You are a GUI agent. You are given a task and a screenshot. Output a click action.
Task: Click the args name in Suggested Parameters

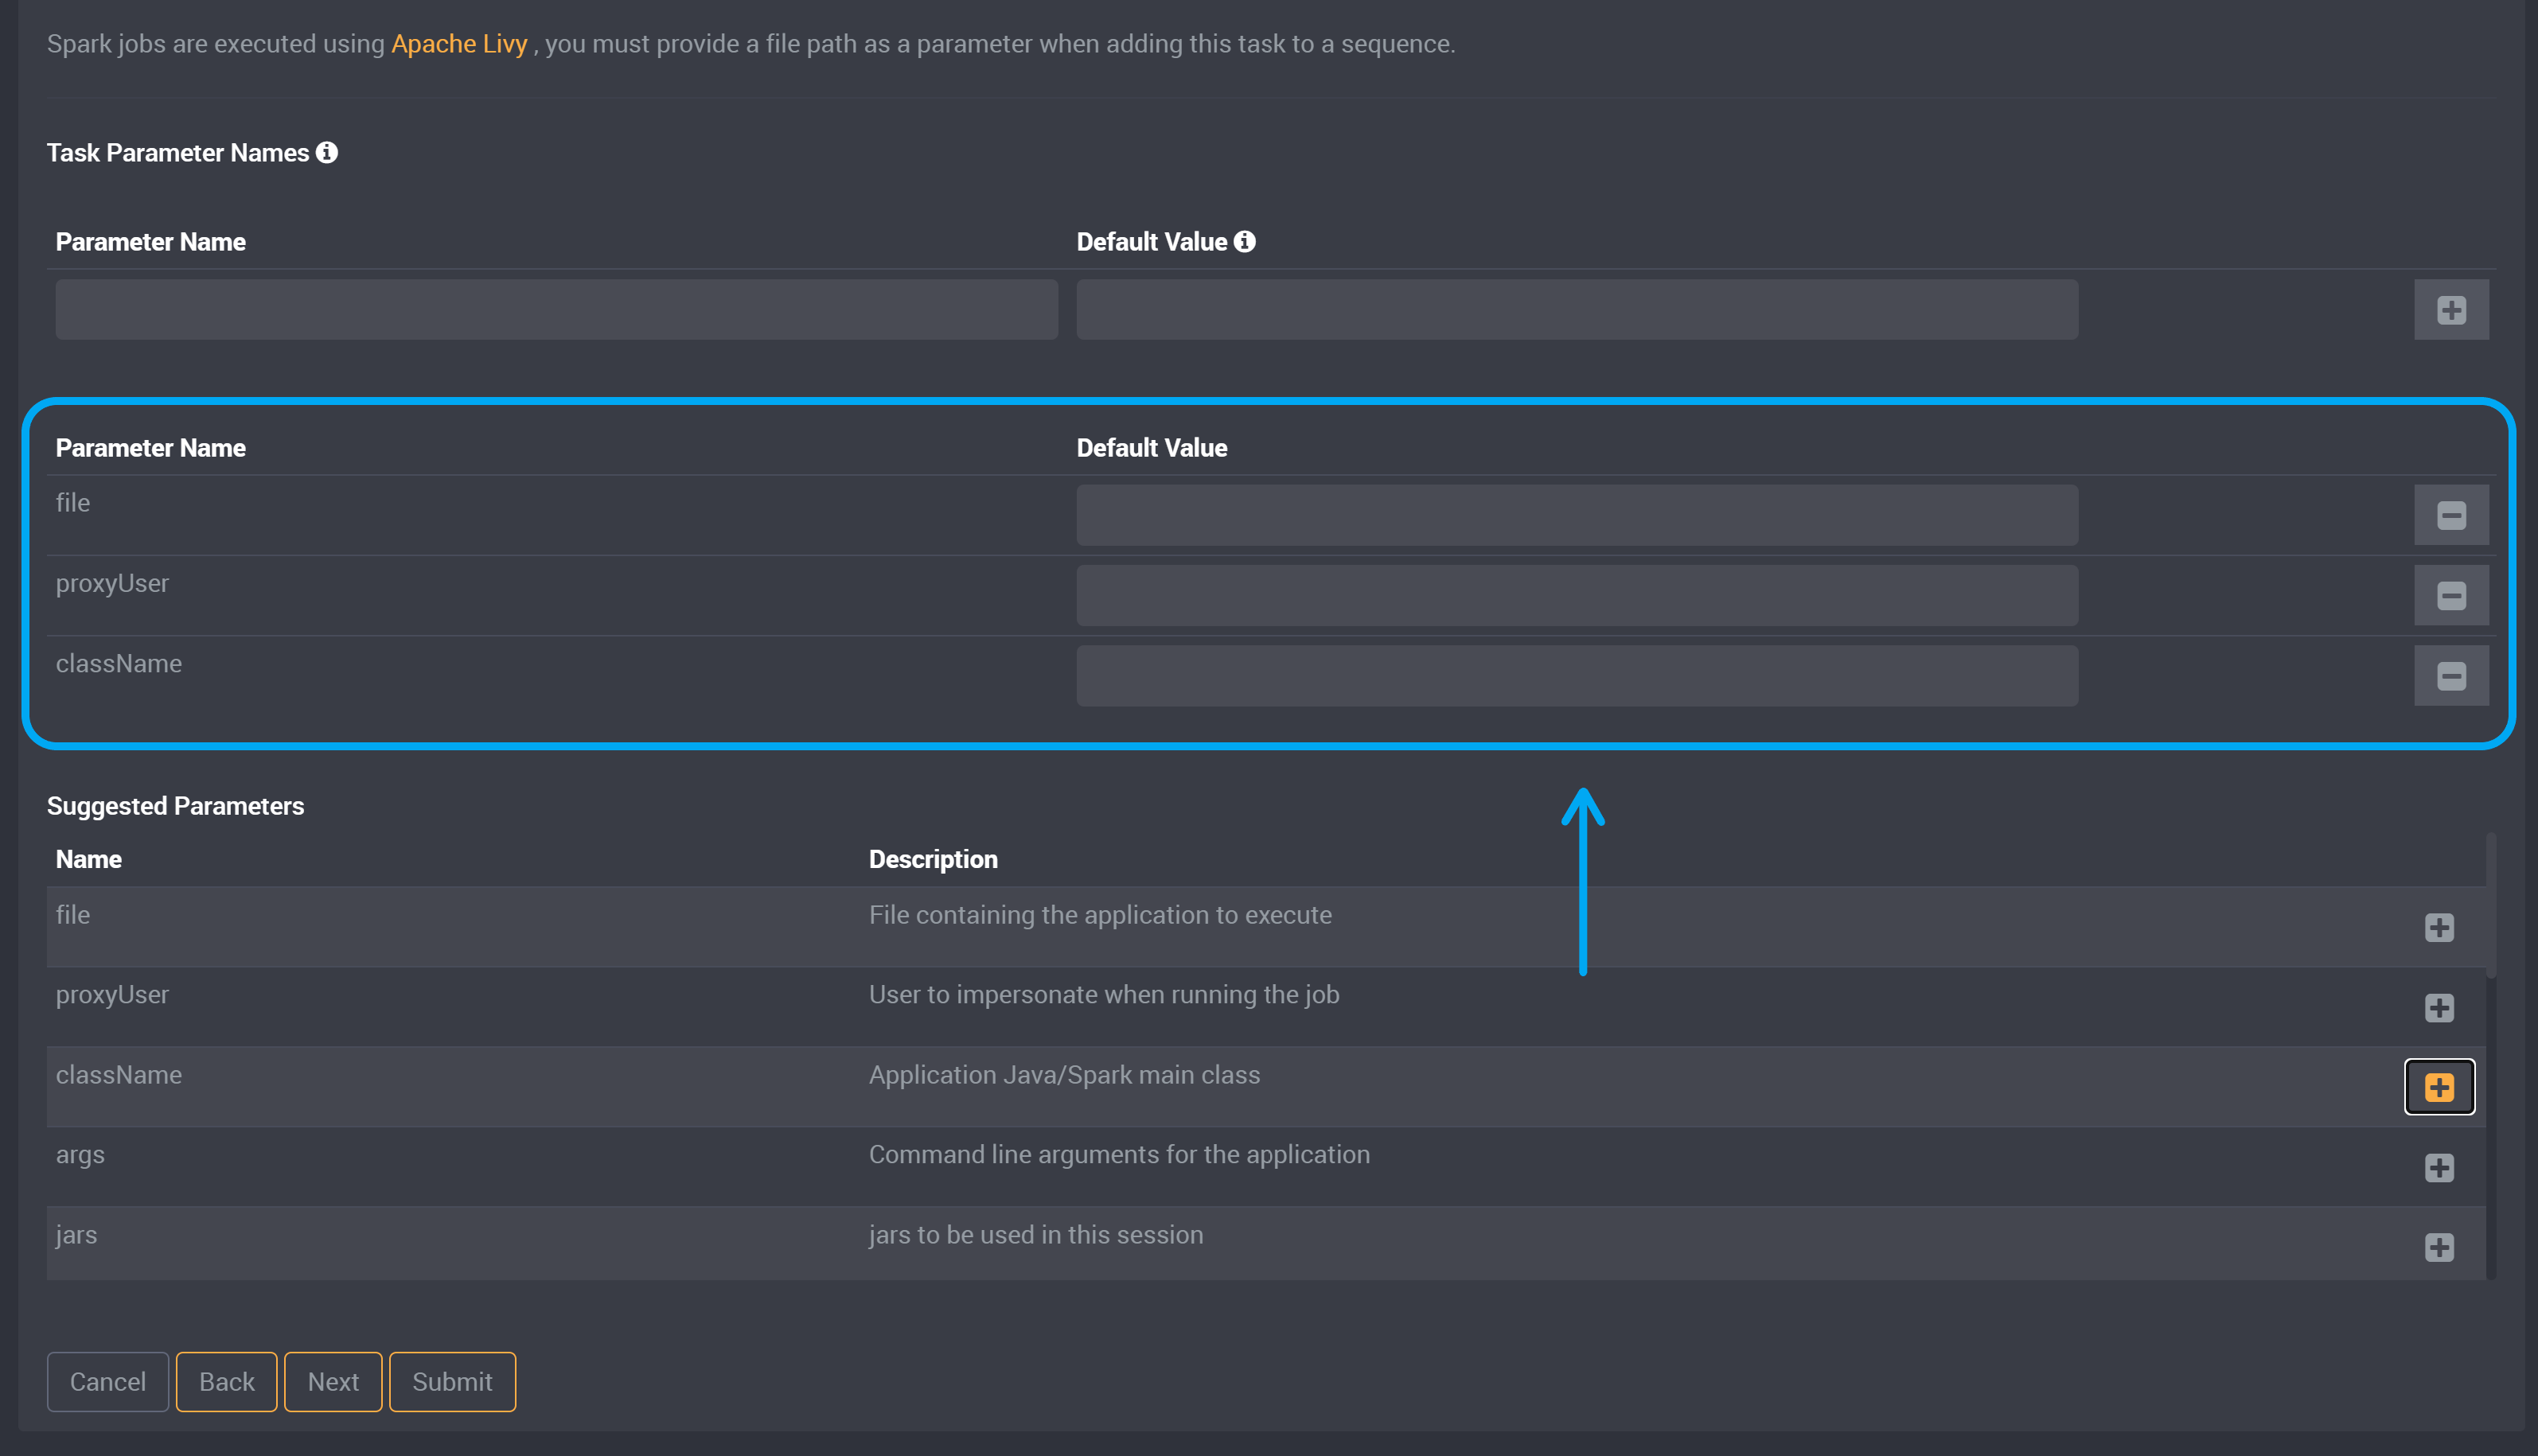coord(80,1155)
